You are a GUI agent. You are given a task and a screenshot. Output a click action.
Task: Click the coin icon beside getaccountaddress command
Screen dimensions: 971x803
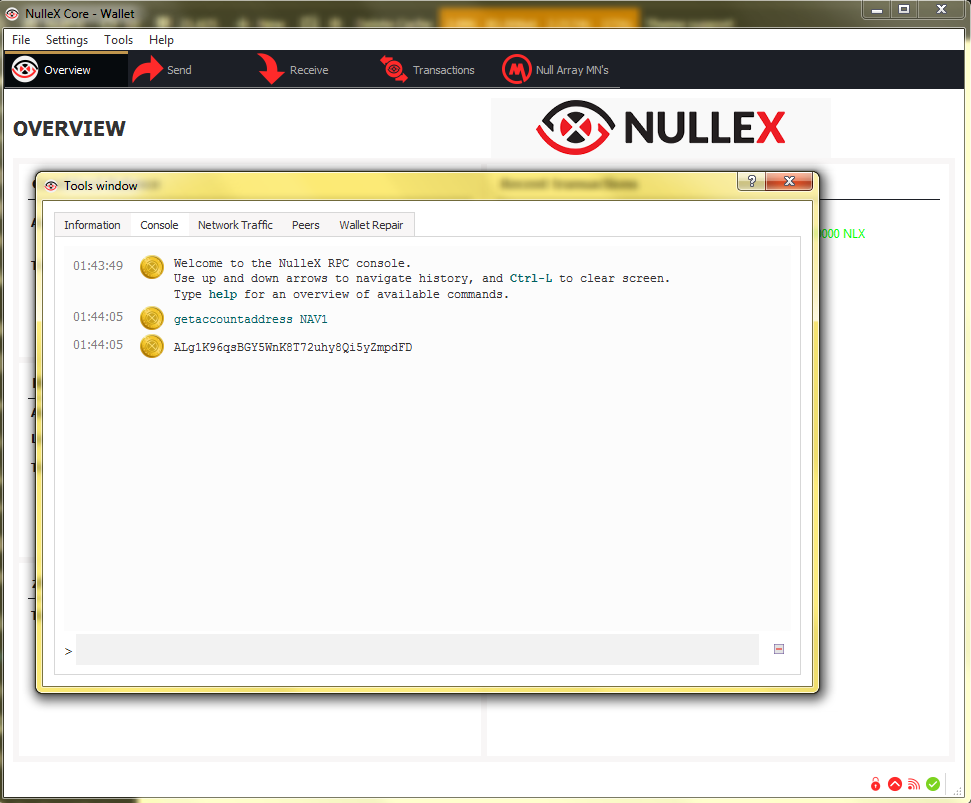pyautogui.click(x=152, y=318)
